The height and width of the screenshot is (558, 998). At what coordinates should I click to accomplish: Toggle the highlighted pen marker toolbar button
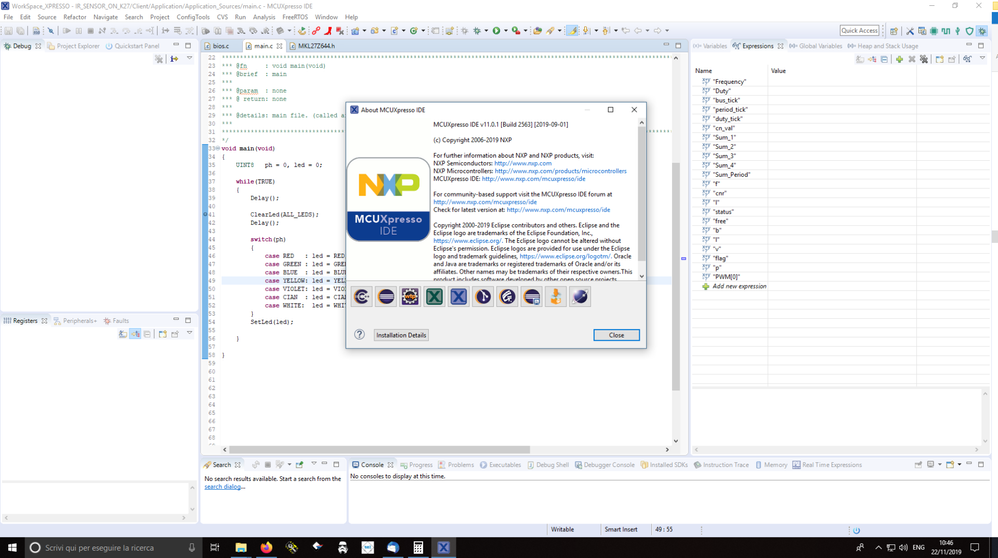tap(572, 31)
